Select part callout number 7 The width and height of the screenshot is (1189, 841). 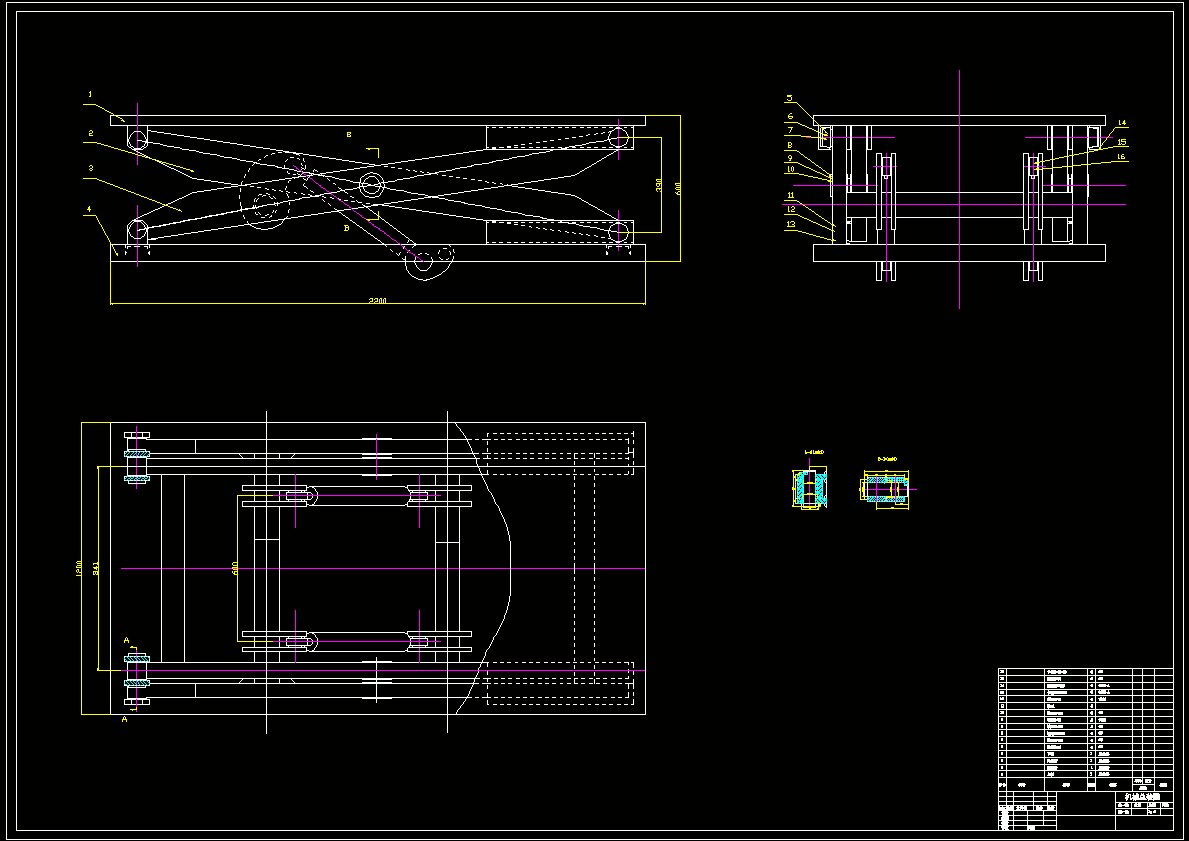coord(789,130)
